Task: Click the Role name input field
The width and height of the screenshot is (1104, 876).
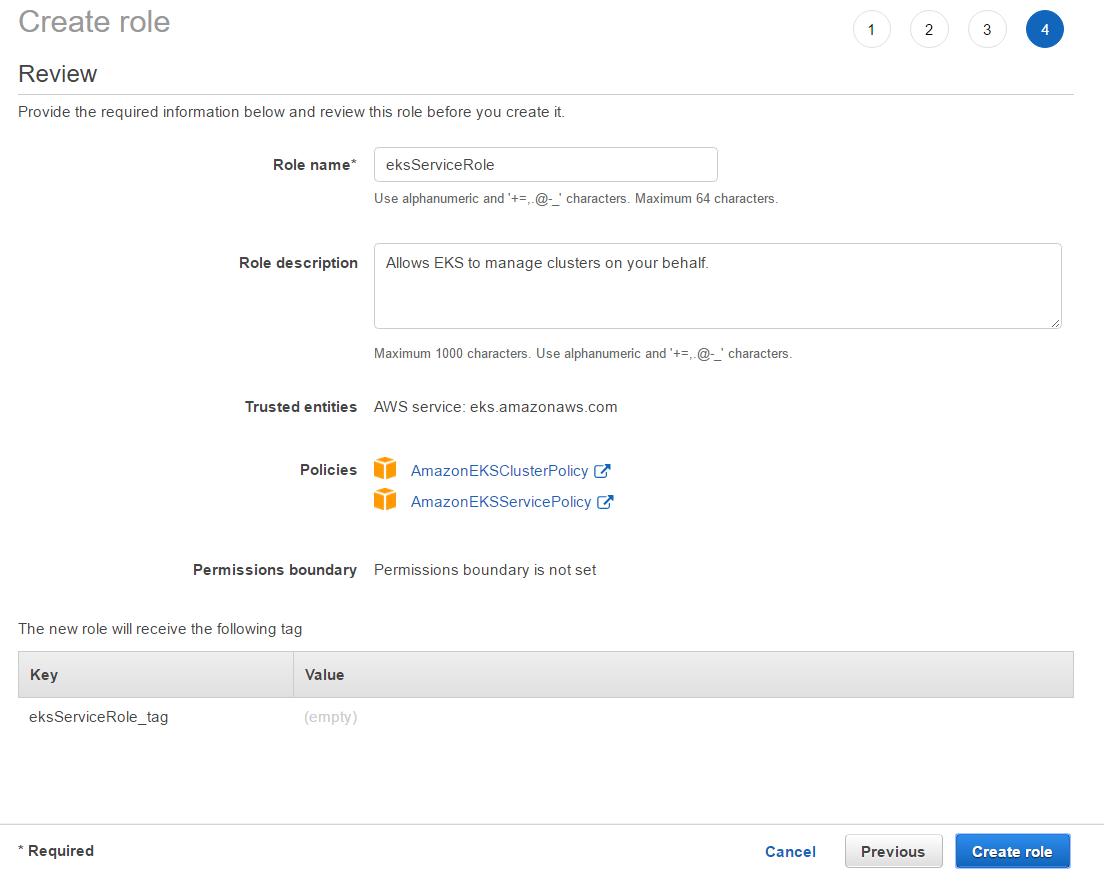Action: pos(546,165)
